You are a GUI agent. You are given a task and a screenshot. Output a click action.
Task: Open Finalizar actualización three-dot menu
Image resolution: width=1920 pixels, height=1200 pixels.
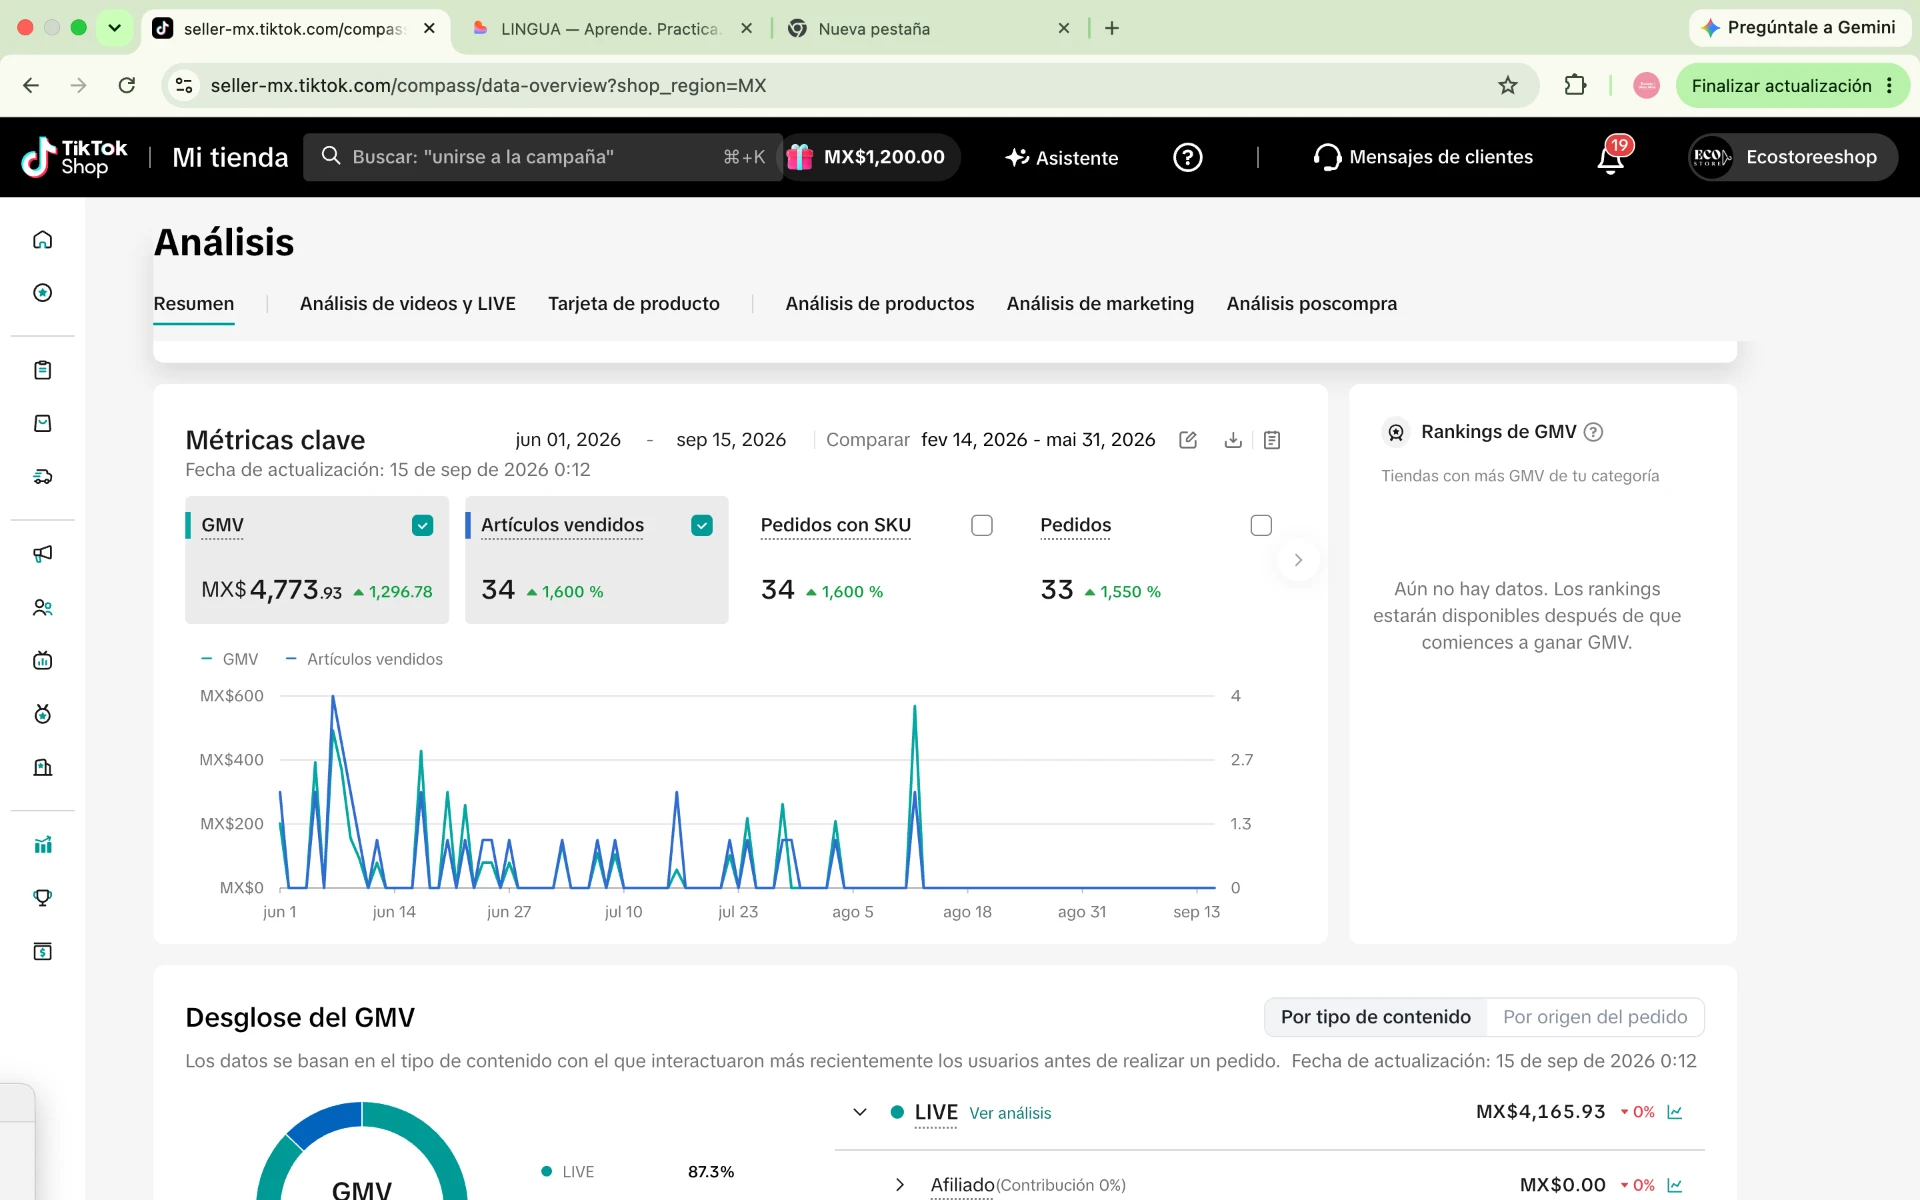[1889, 85]
